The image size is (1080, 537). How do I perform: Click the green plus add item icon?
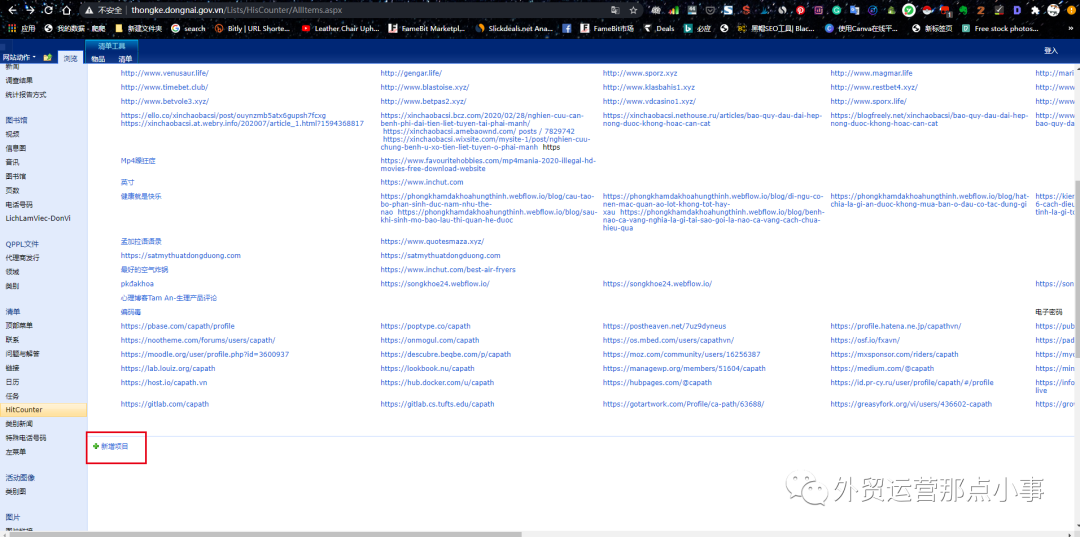(96, 447)
